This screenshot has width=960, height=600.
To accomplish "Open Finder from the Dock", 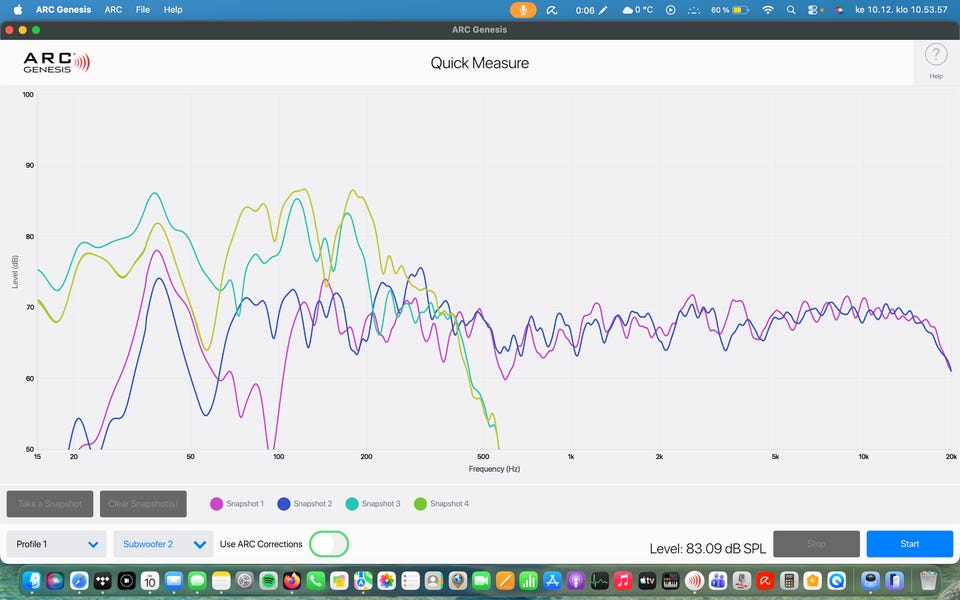I will (x=32, y=580).
